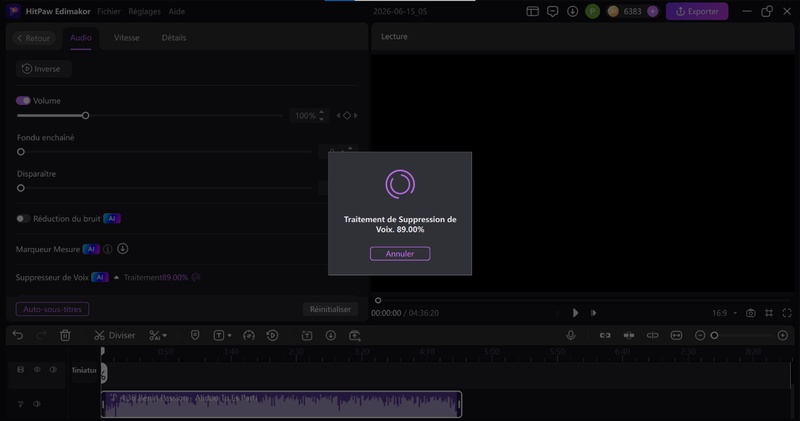Go to next volume keyframe arrow
800x421 pixels.
pos(356,116)
